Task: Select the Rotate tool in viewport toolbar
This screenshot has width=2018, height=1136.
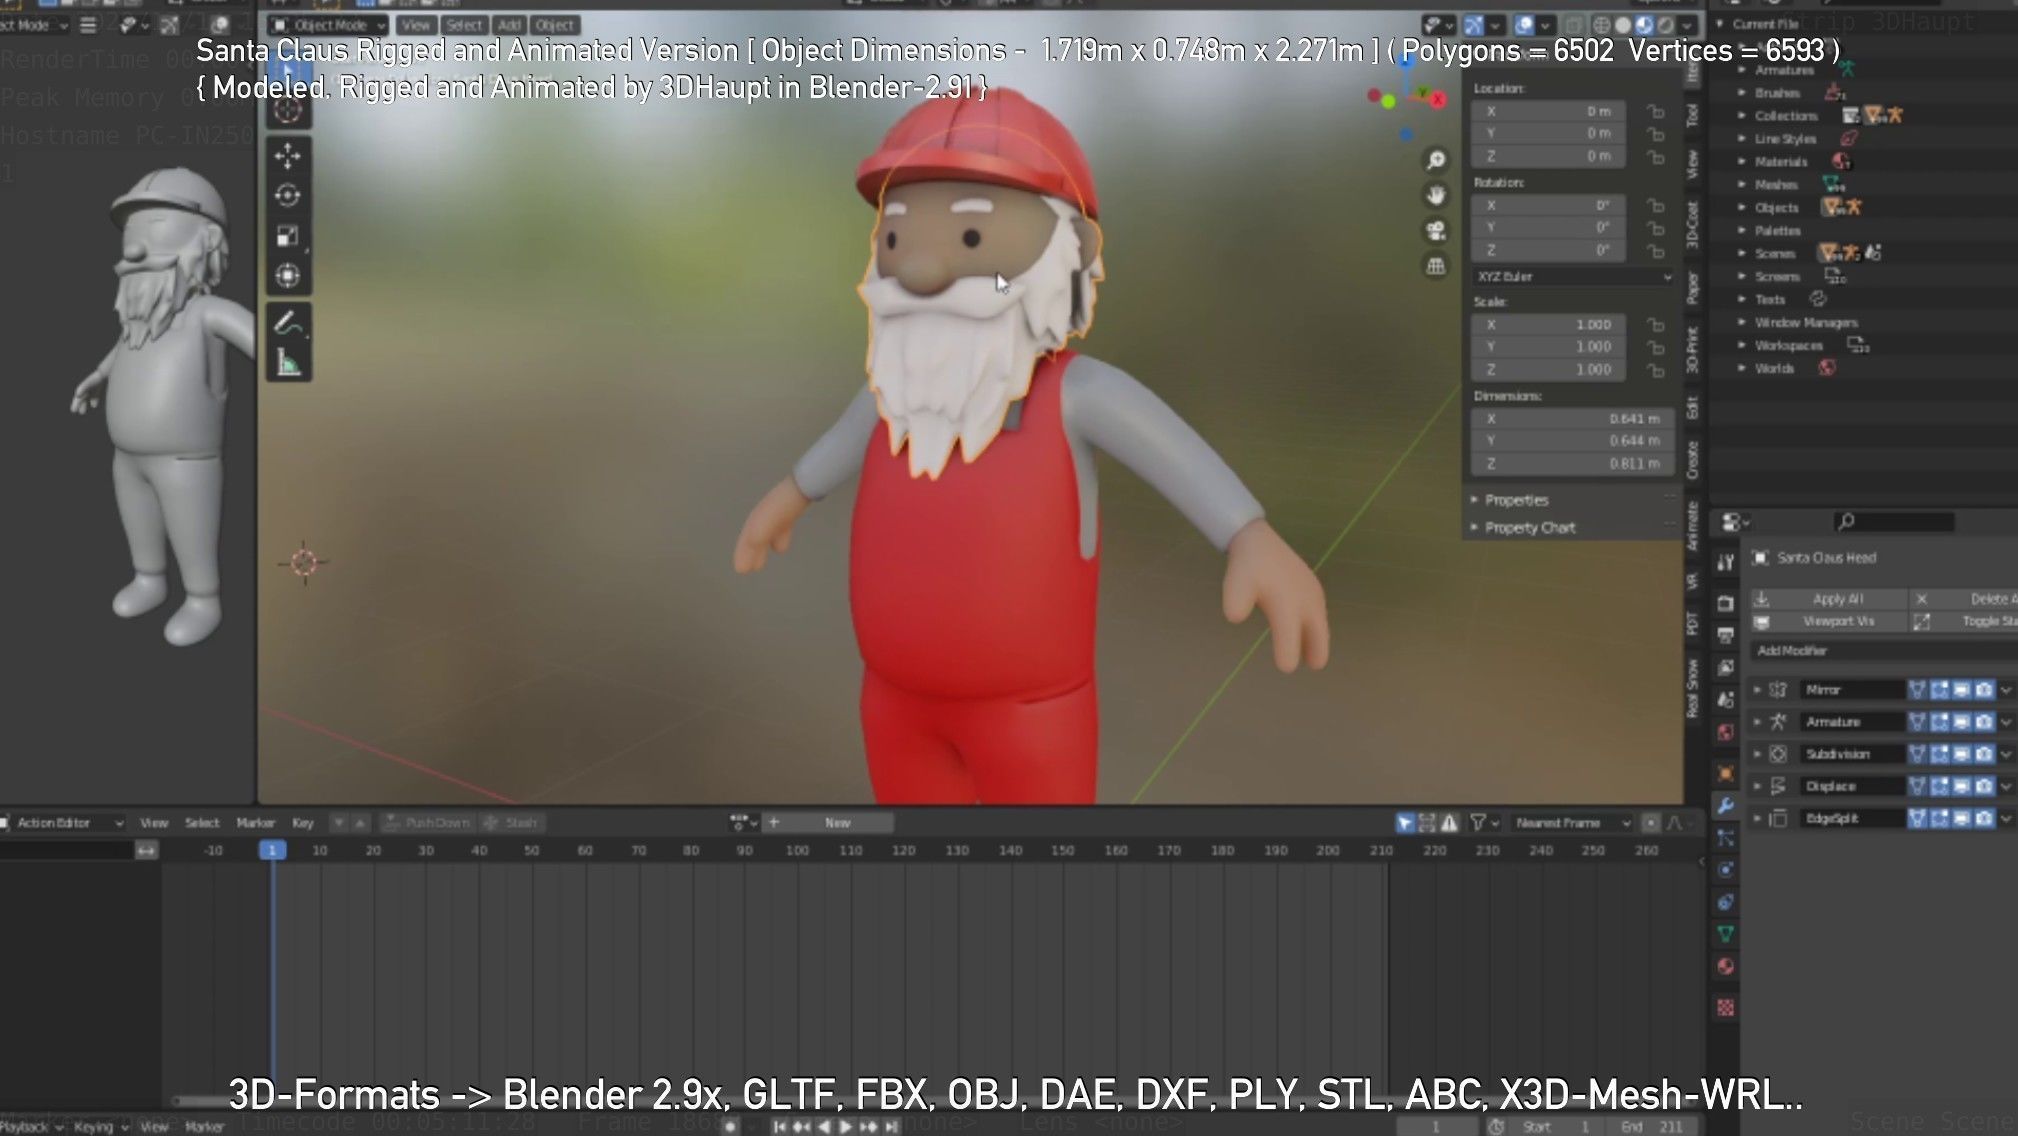Action: tap(288, 196)
